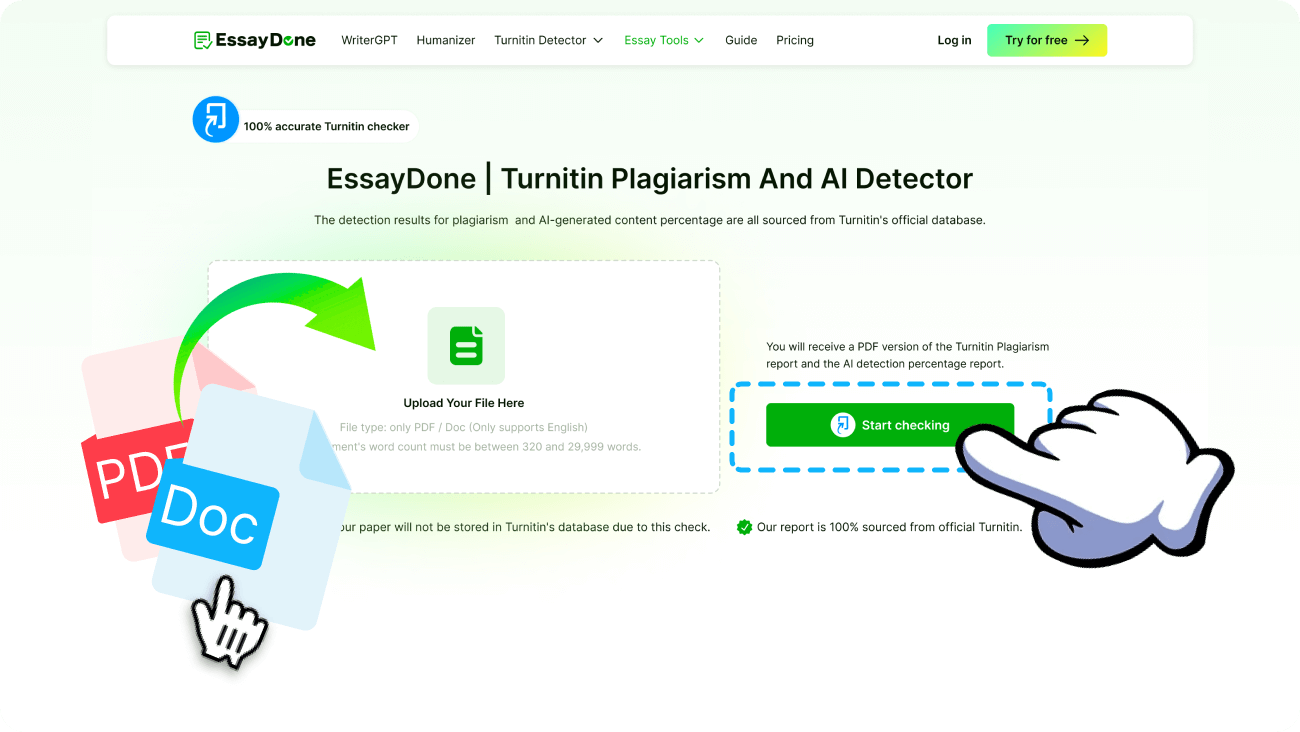1300x732 pixels.
Task: Click Log in link
Action: (954, 40)
